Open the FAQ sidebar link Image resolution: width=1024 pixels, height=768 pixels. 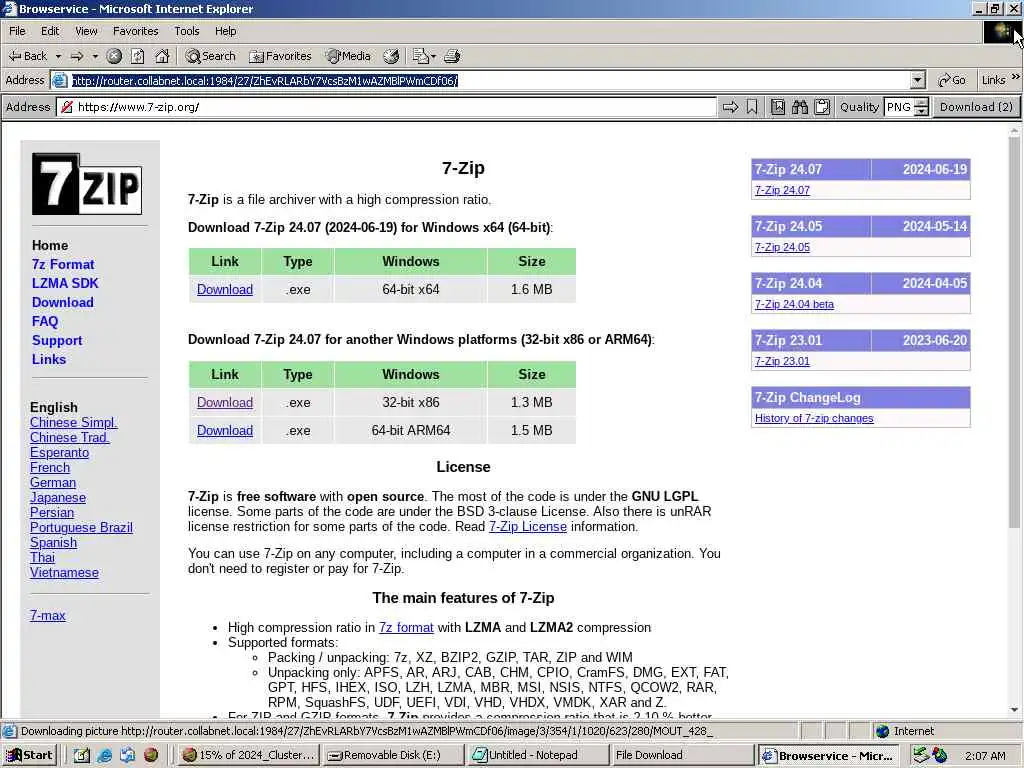44,321
